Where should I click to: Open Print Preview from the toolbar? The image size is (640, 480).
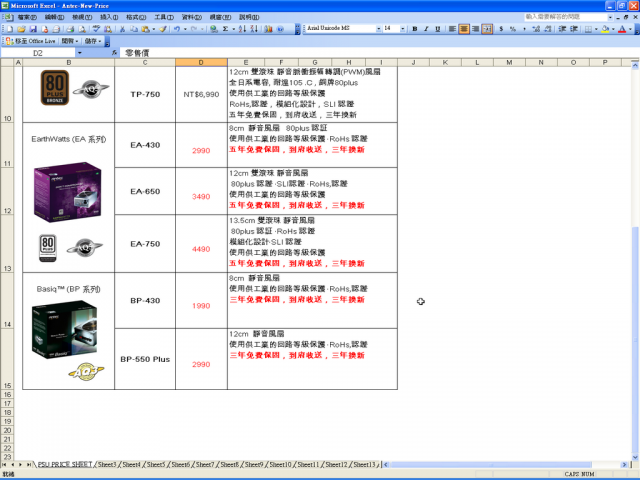82,29
